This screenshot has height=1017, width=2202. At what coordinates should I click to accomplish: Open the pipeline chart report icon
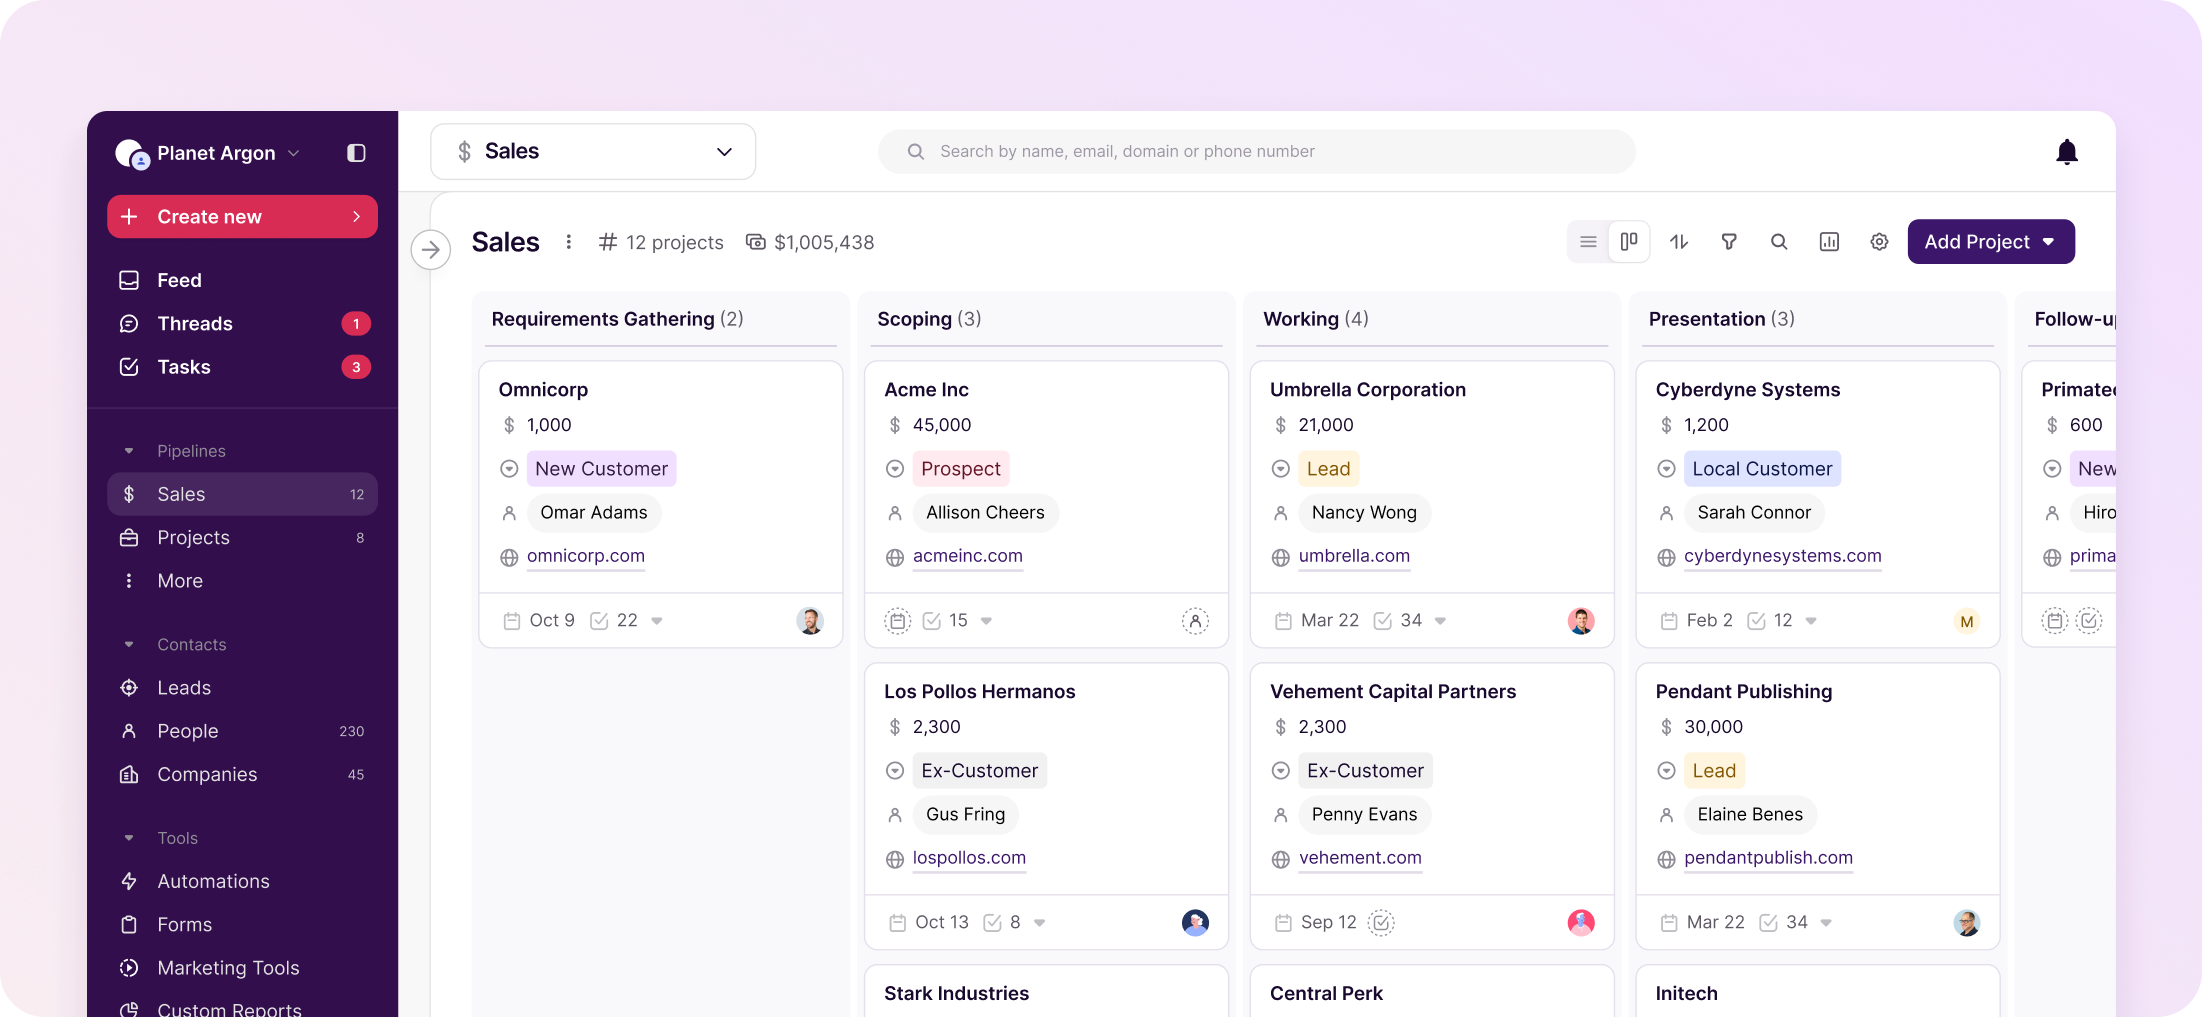click(1829, 242)
